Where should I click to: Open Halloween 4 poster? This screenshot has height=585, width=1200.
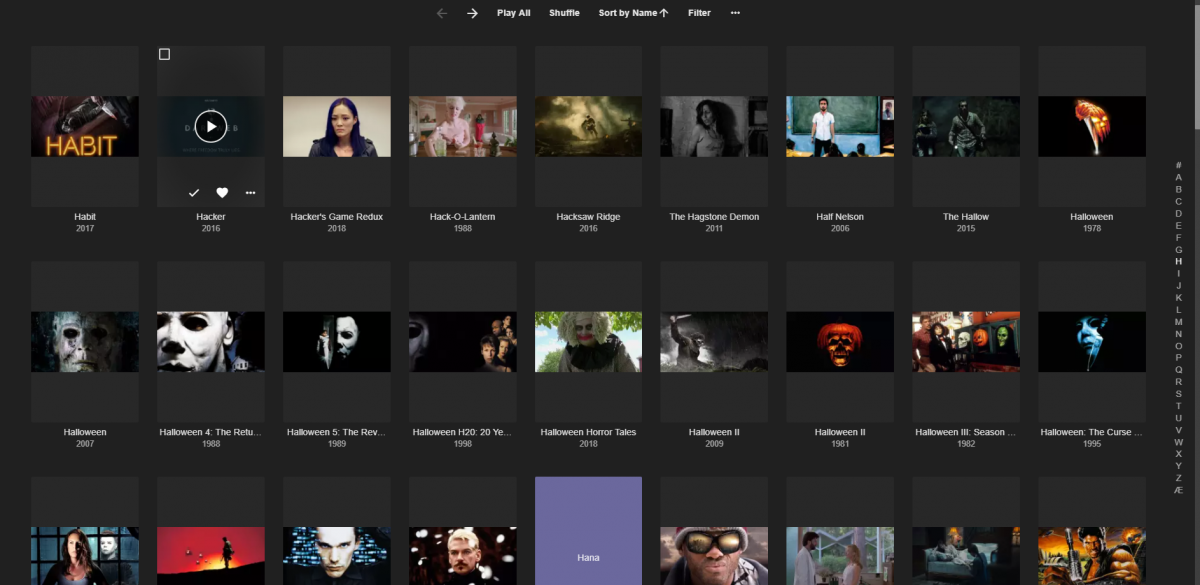211,342
